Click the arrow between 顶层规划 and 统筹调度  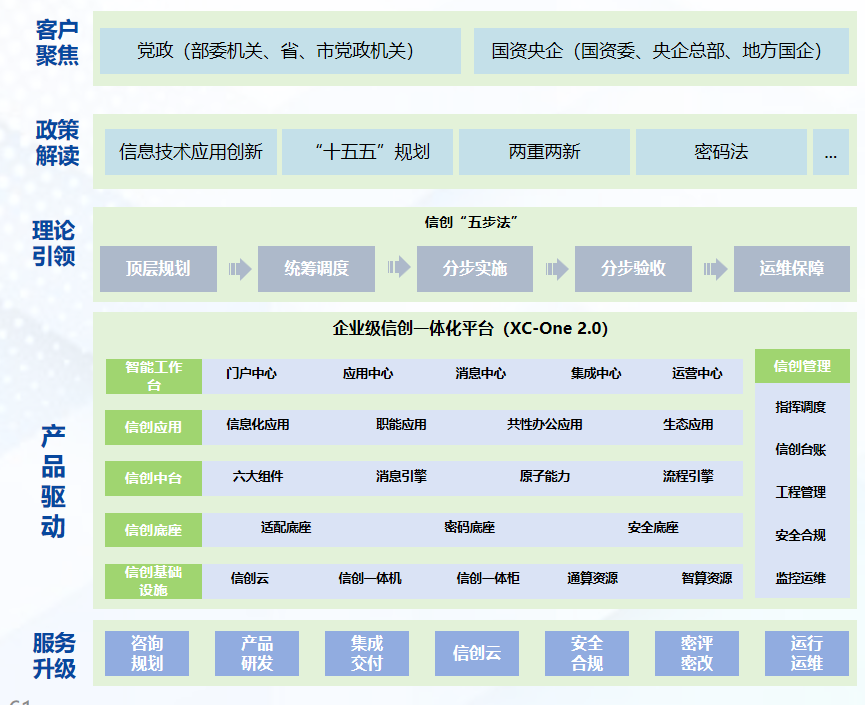pyautogui.click(x=239, y=269)
